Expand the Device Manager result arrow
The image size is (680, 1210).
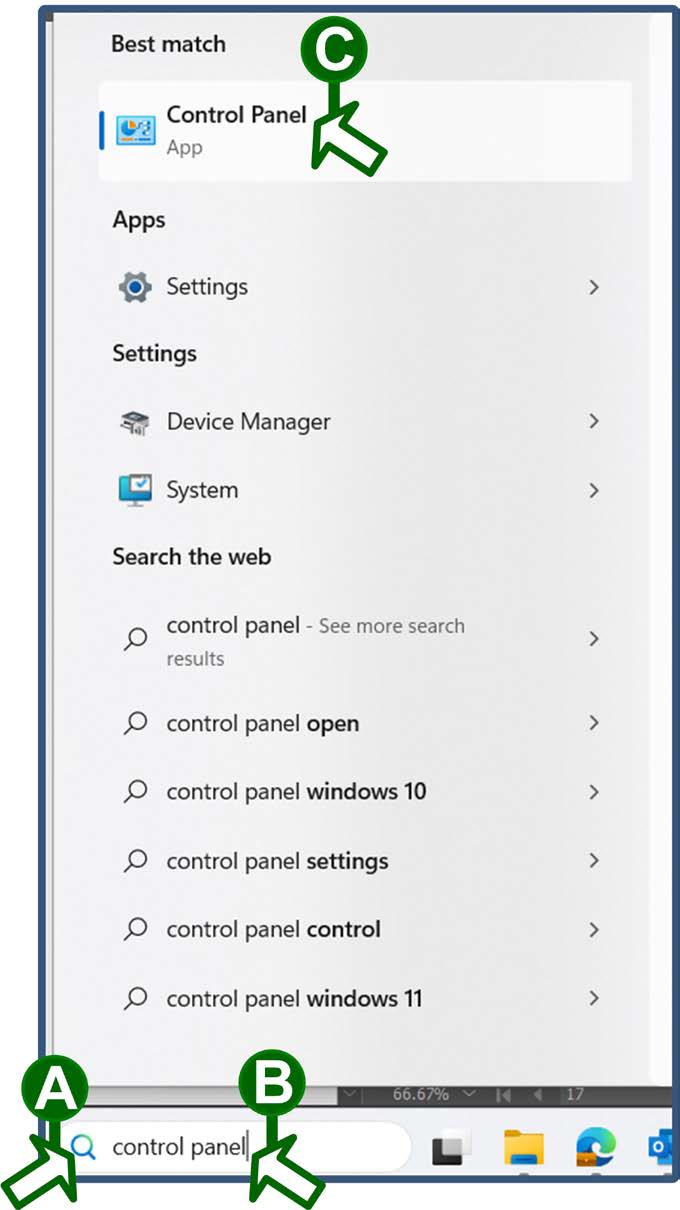(594, 422)
